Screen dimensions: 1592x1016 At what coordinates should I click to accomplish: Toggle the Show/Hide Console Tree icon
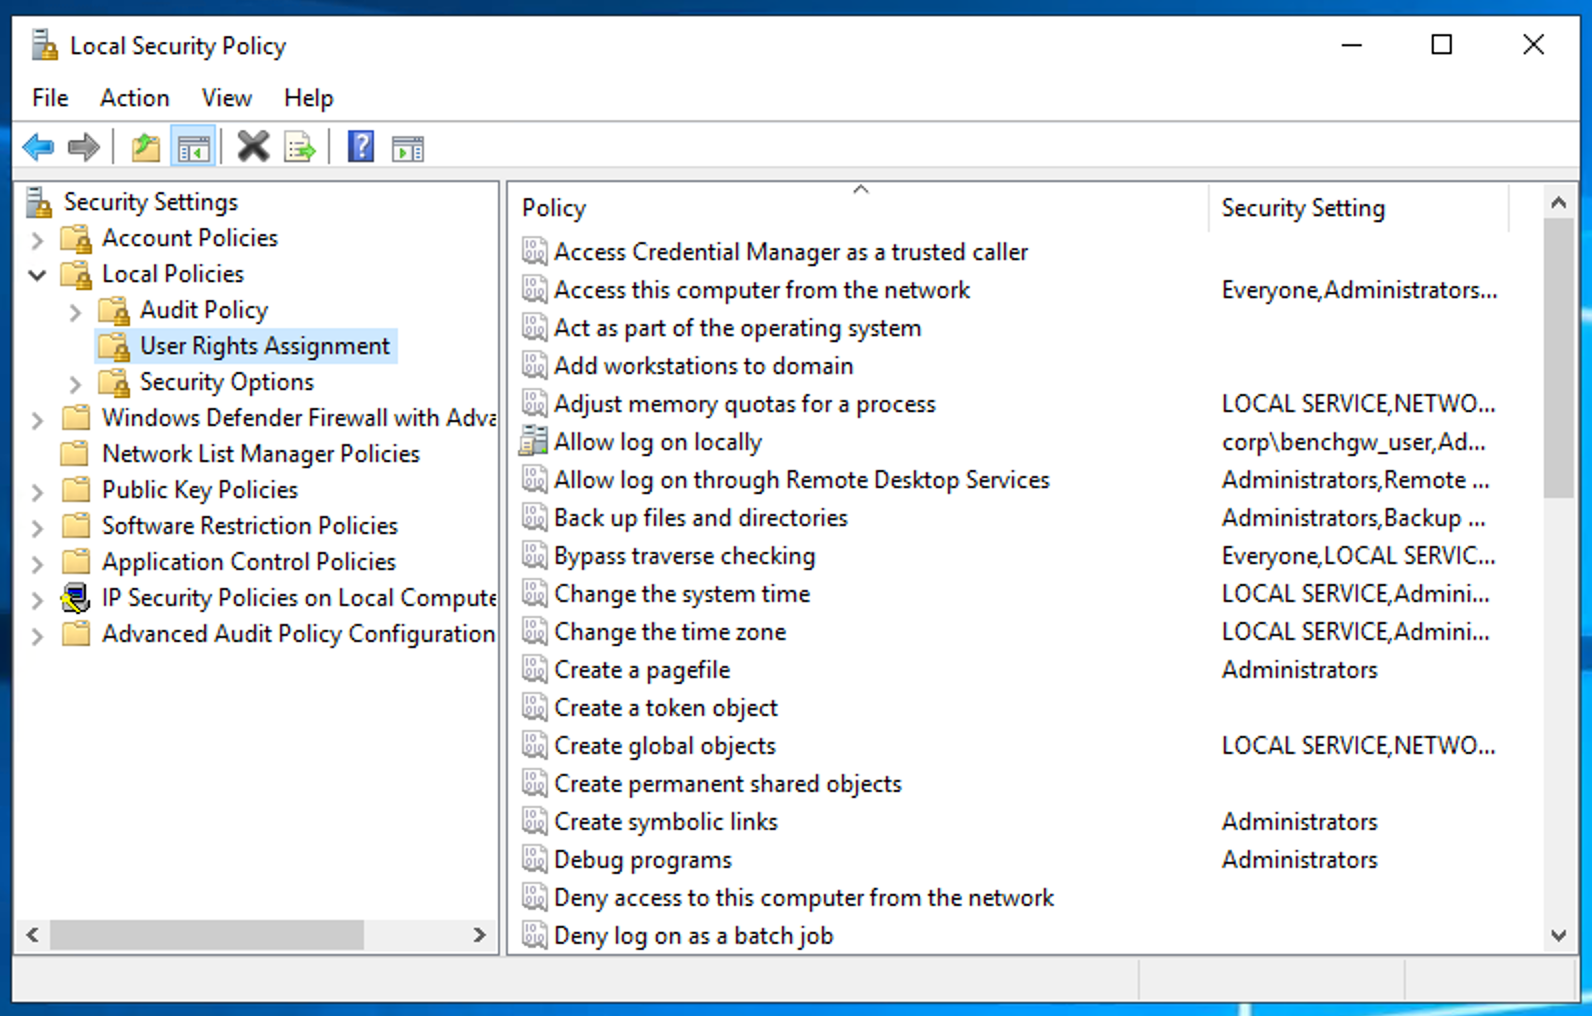click(x=193, y=148)
